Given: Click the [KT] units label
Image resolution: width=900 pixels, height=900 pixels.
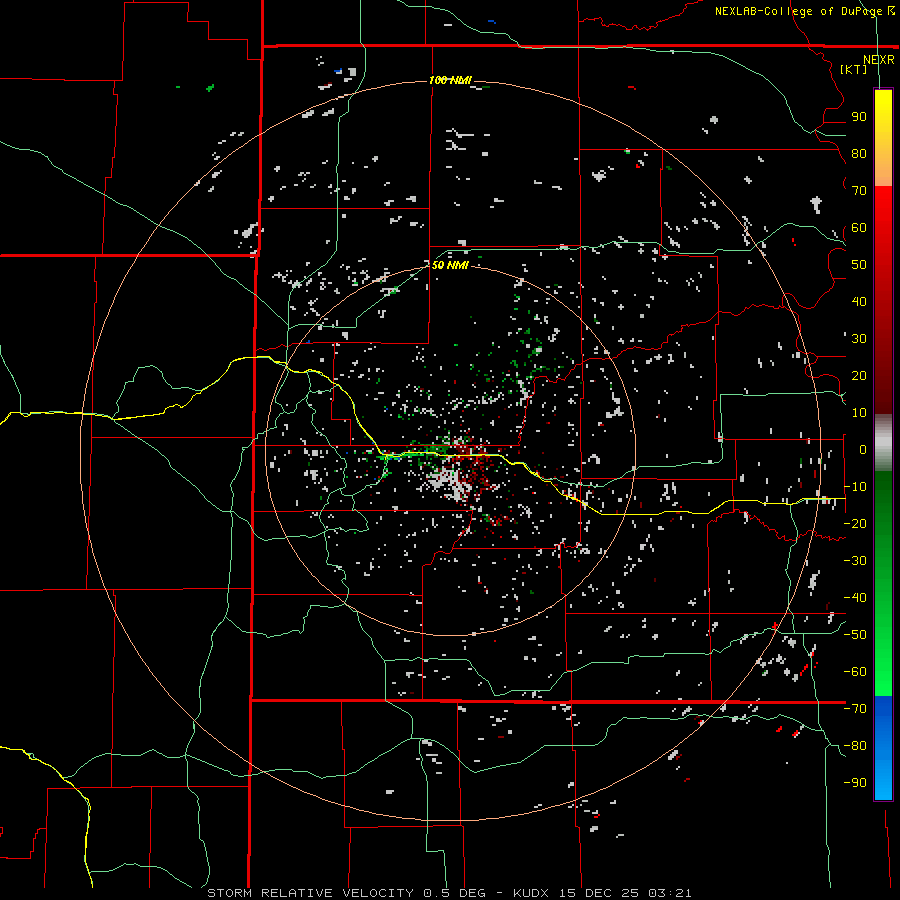Looking at the screenshot, I should click(x=854, y=69).
